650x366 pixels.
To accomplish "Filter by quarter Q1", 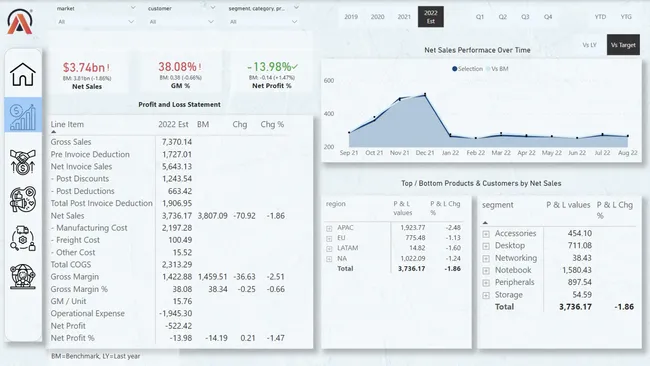I will 480,17.
